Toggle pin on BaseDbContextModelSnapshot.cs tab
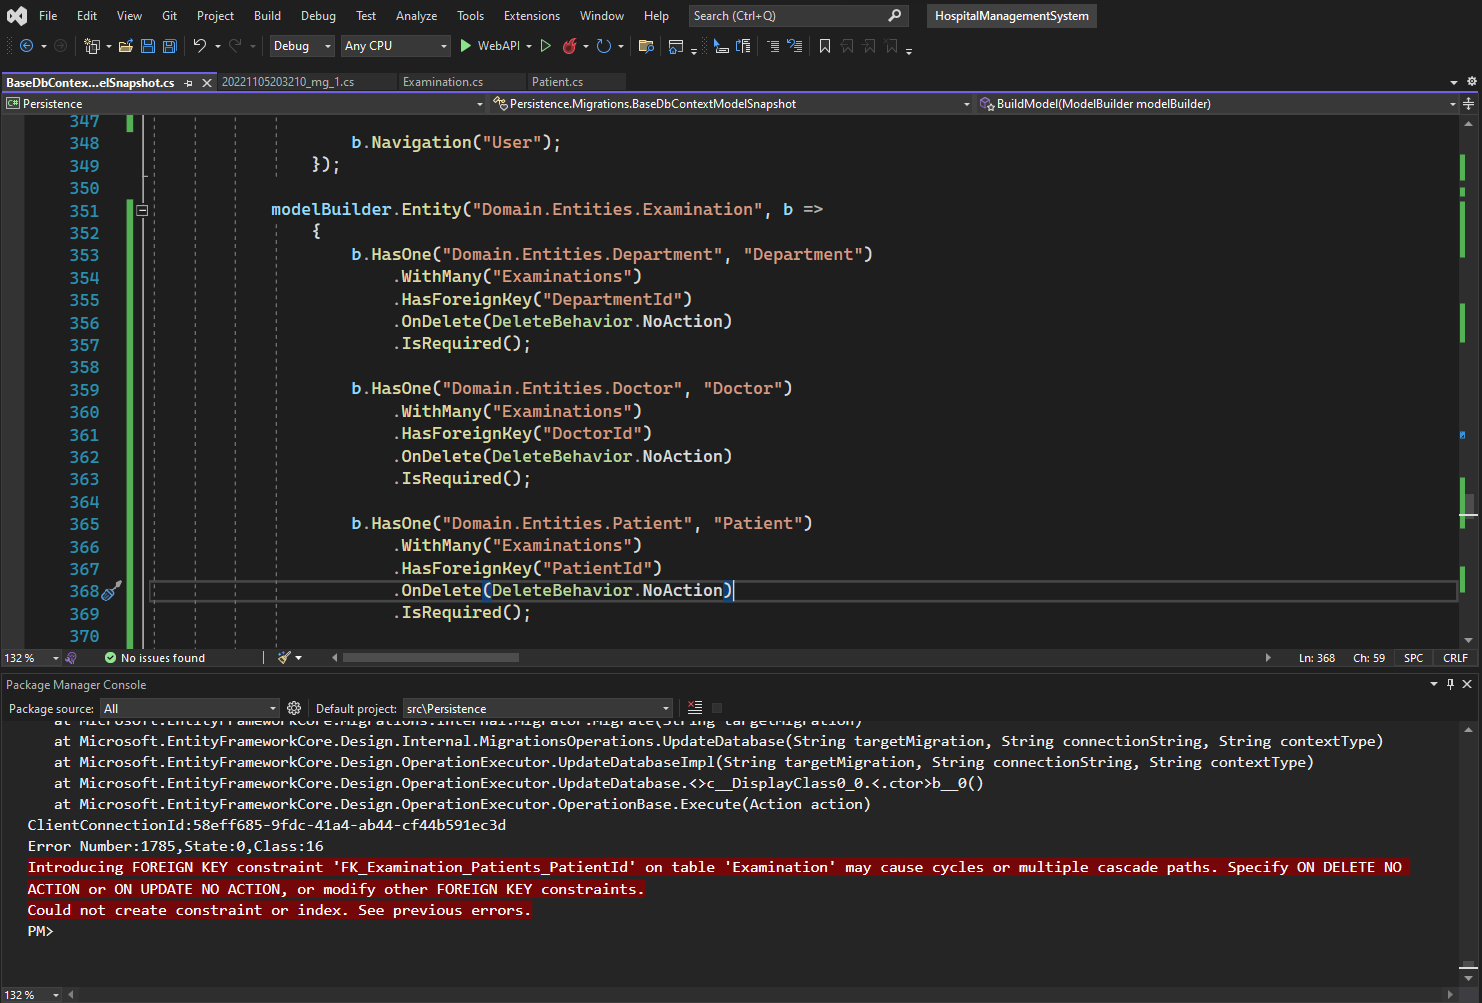The width and height of the screenshot is (1482, 1003). click(189, 83)
